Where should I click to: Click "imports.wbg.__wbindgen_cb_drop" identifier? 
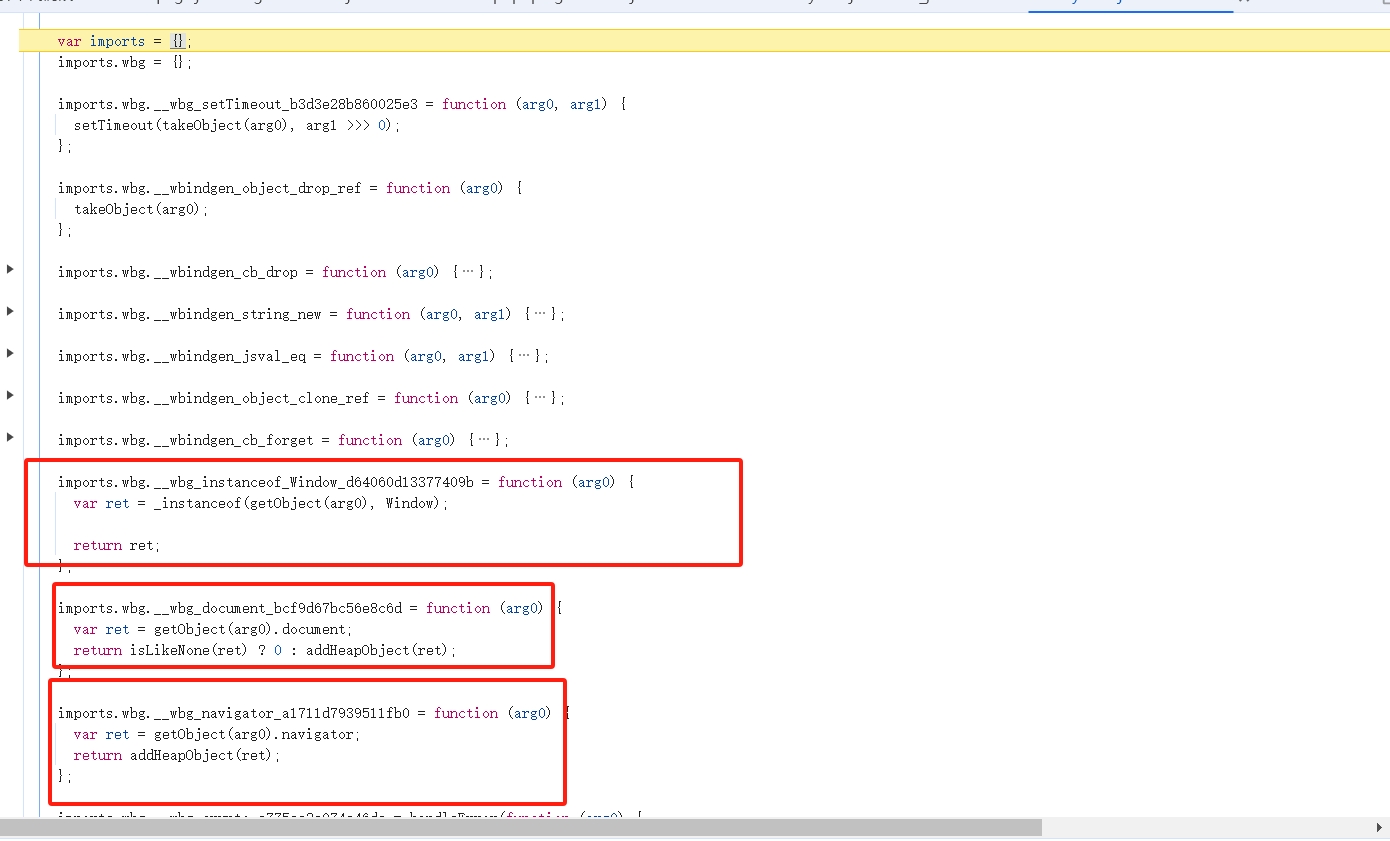[x=177, y=272]
